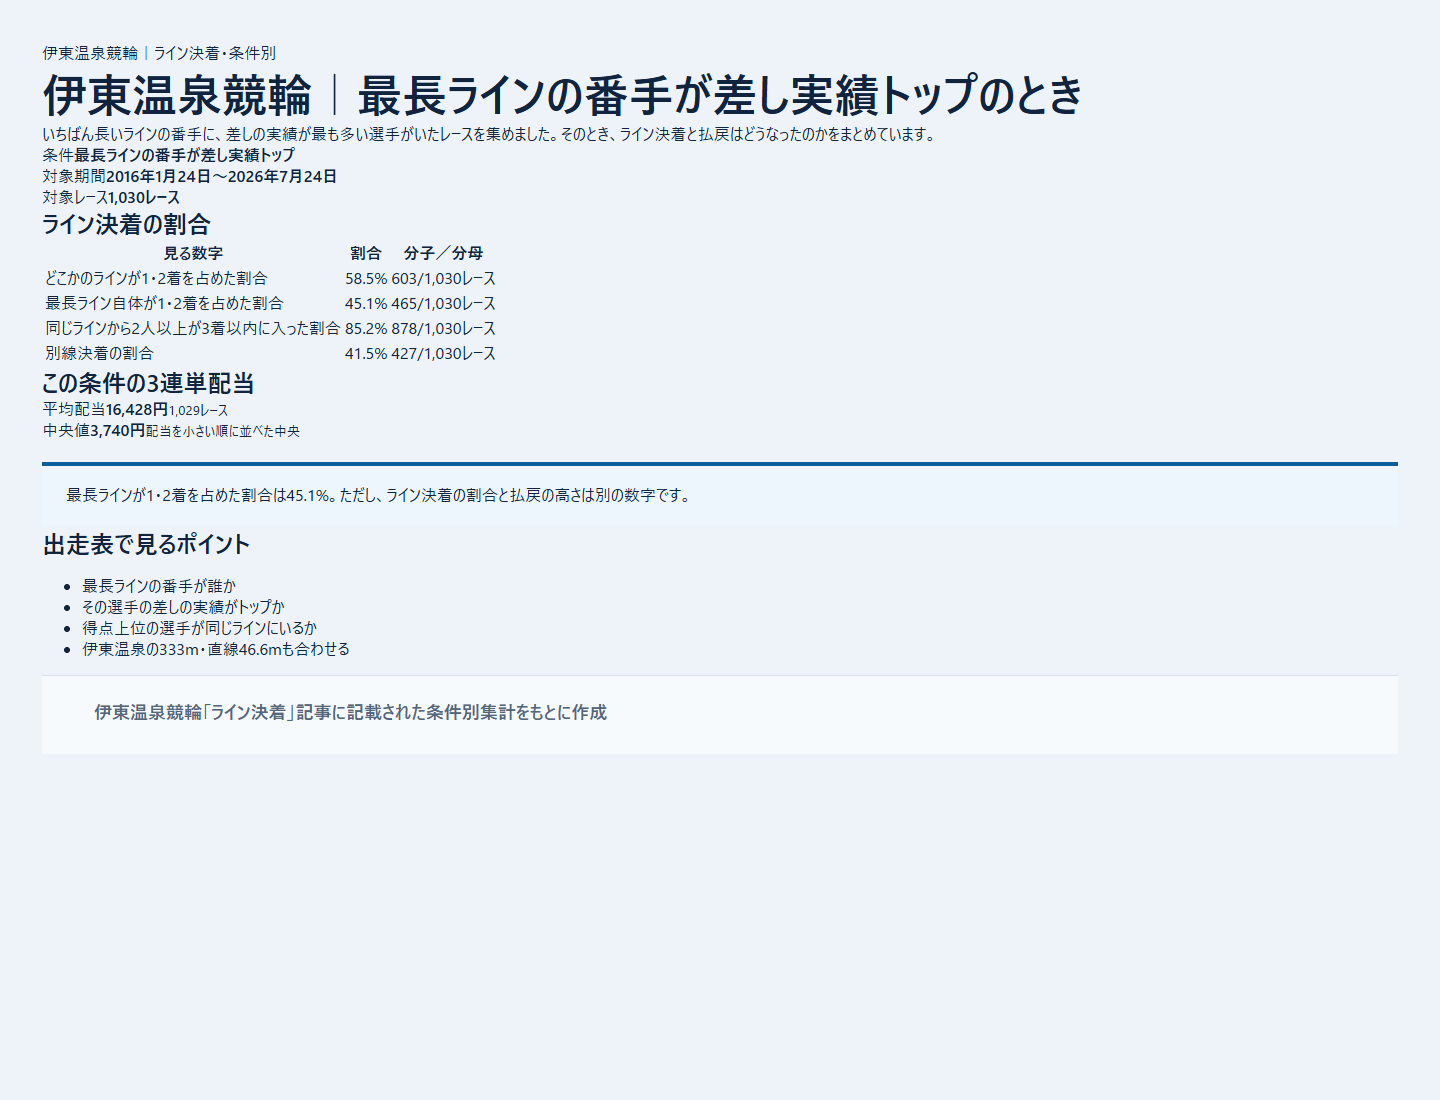Click the 58.5% cell

(x=366, y=278)
